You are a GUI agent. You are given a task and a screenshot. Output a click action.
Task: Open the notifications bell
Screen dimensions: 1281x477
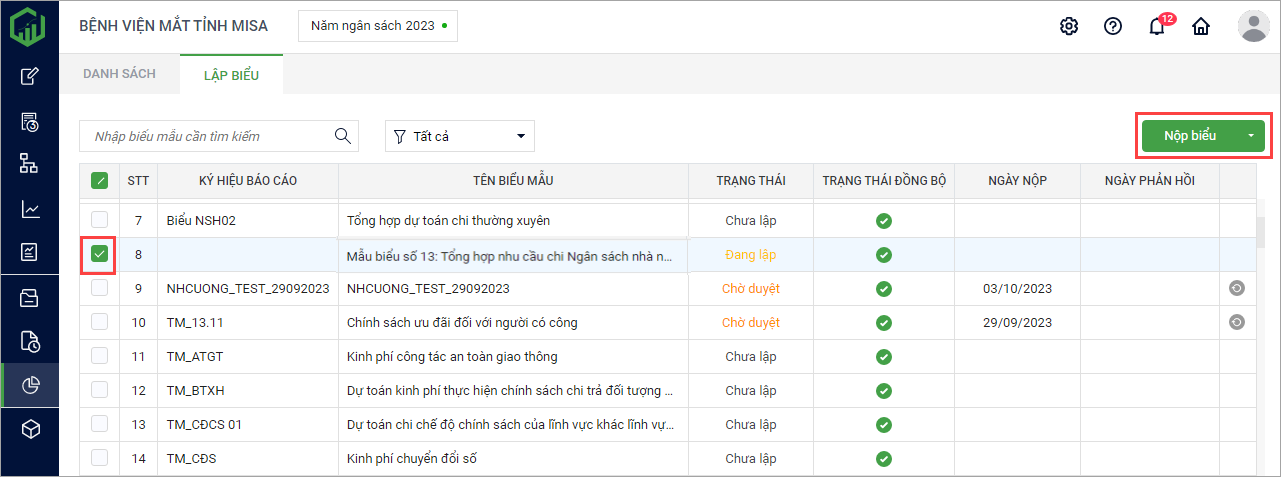click(x=1157, y=27)
